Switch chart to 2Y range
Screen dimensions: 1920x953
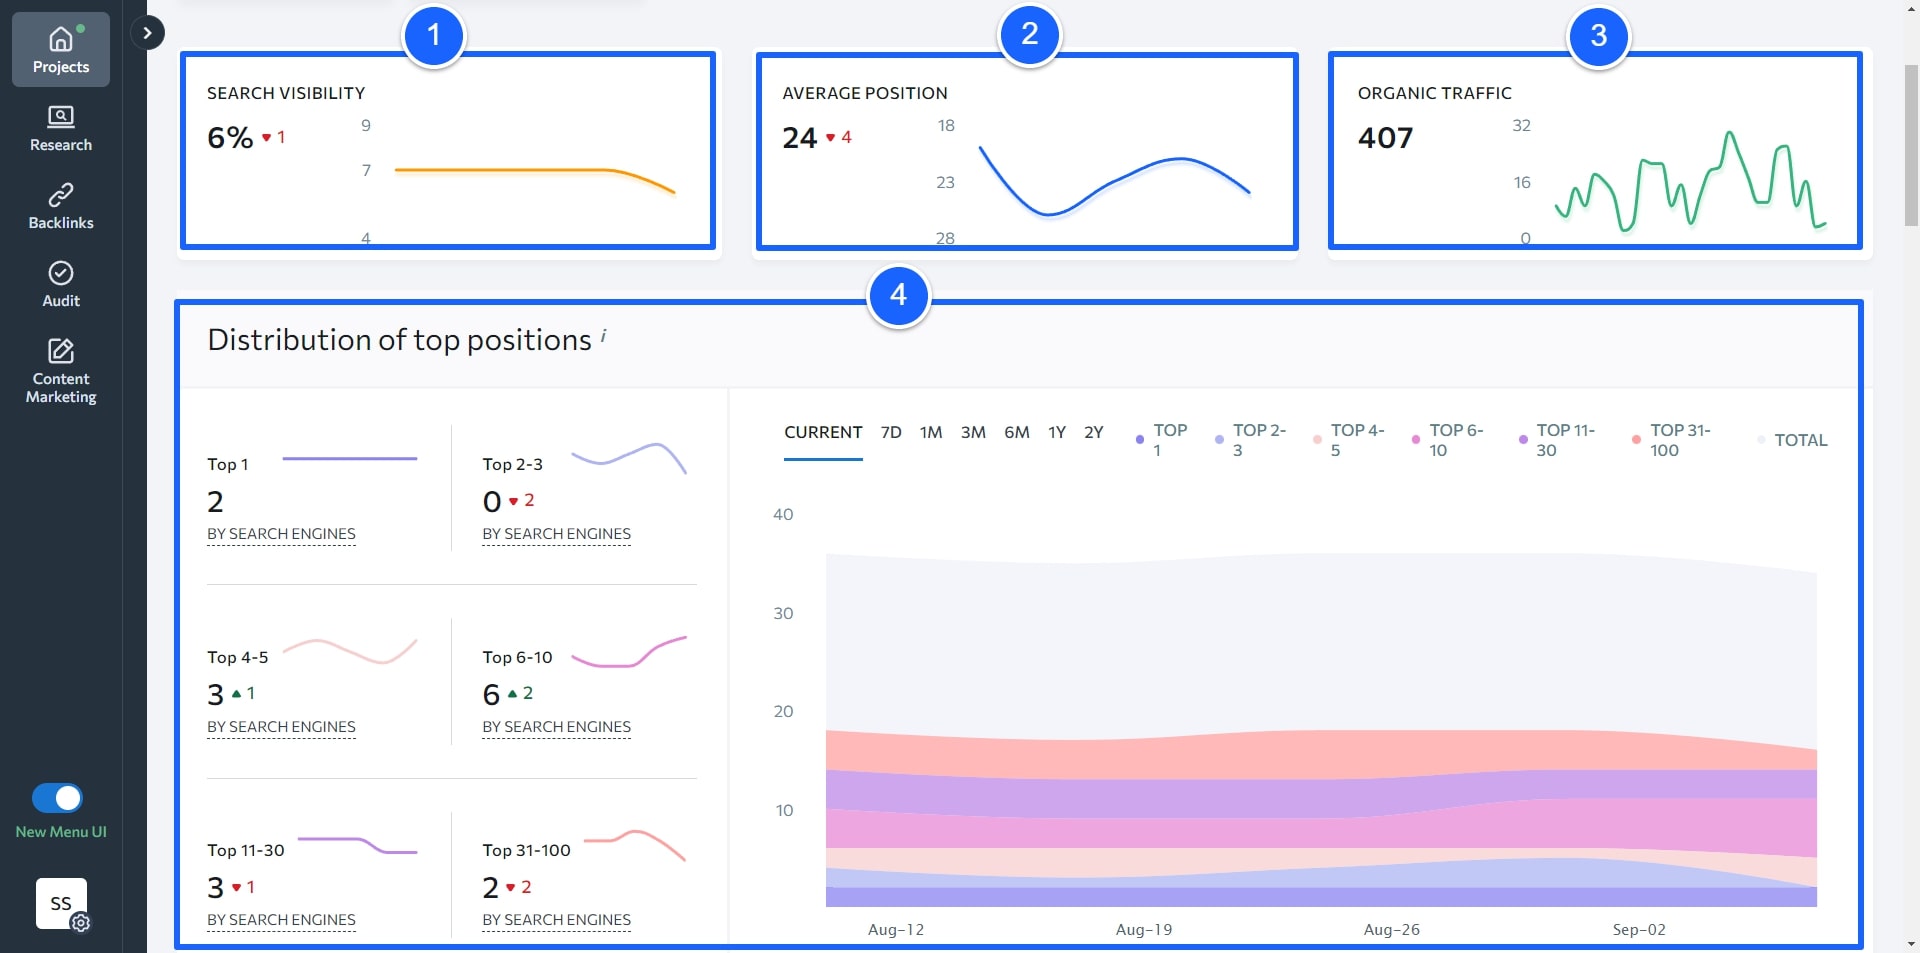pyautogui.click(x=1094, y=432)
